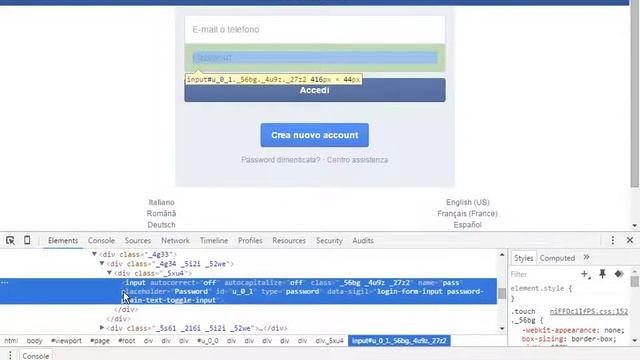Click -webkit-appearance style property

coord(559,330)
